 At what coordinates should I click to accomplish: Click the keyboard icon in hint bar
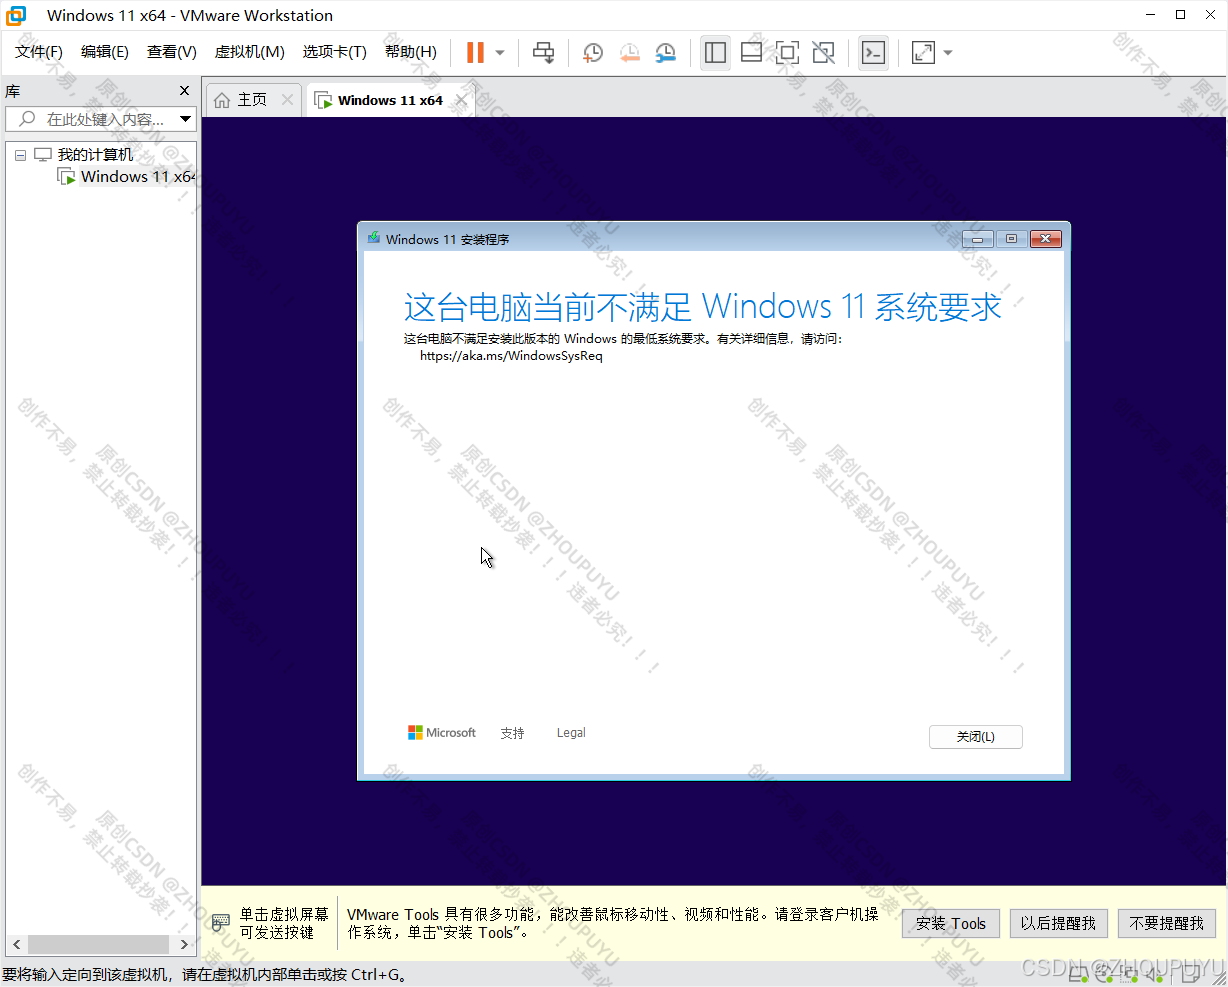pyautogui.click(x=221, y=922)
